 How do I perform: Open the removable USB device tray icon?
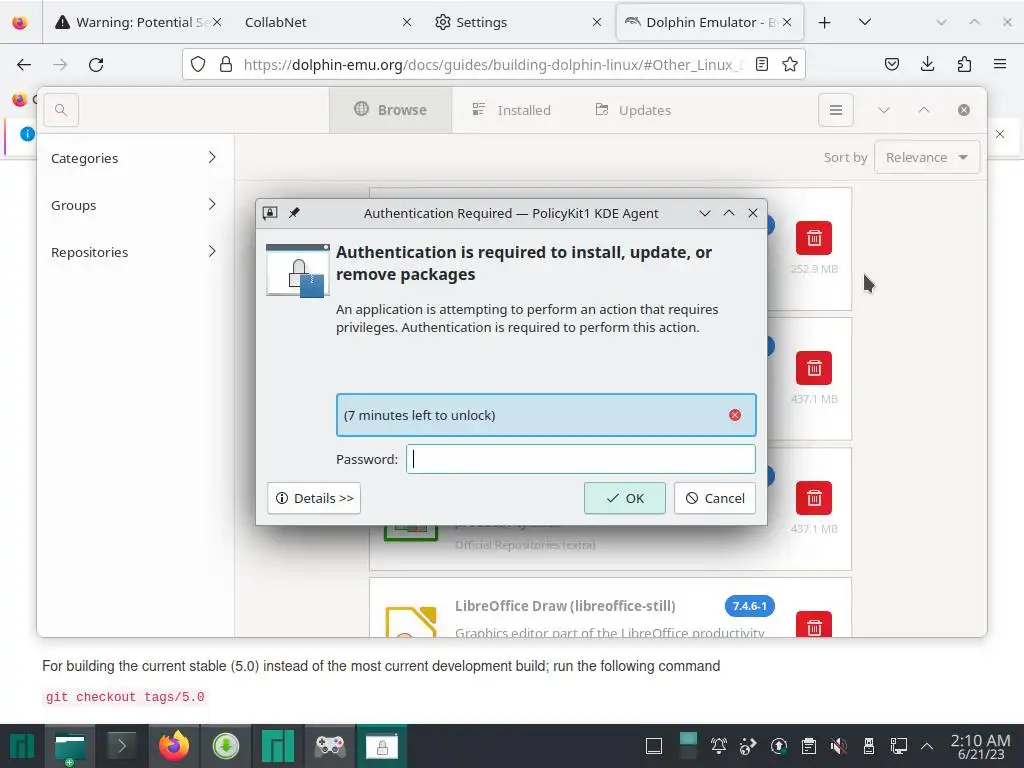coord(869,746)
